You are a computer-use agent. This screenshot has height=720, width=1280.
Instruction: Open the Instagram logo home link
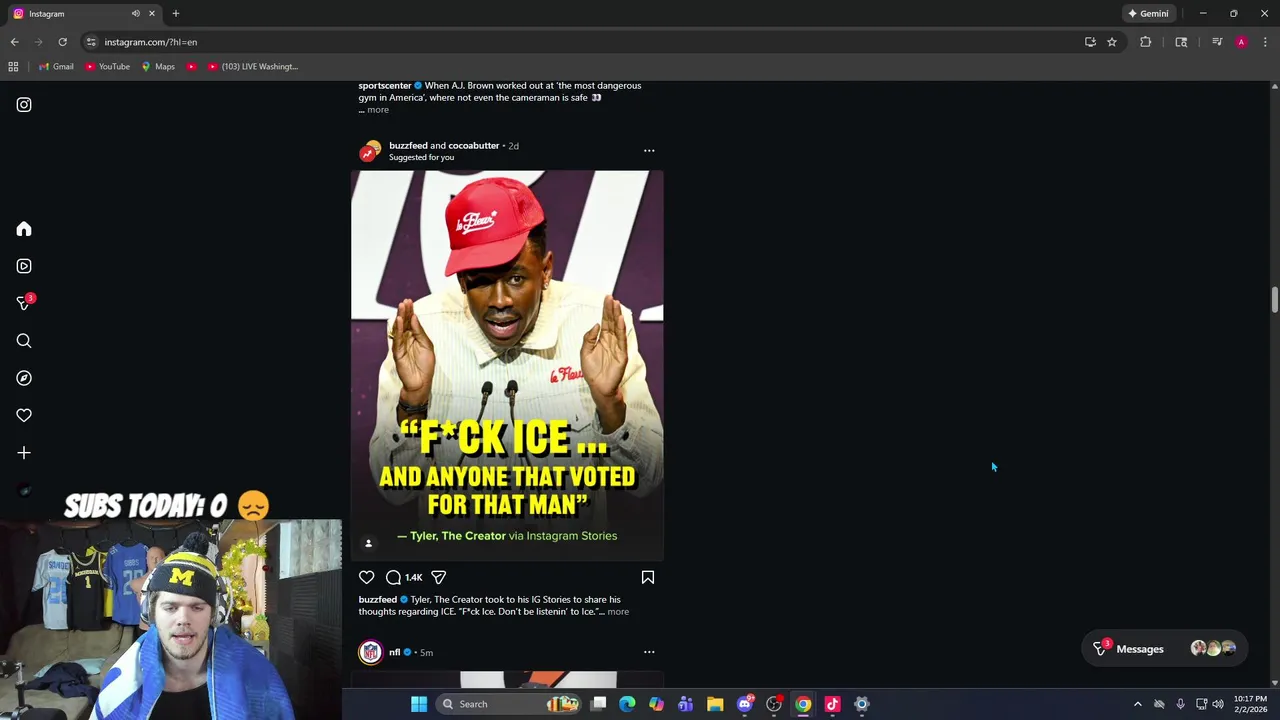24,105
